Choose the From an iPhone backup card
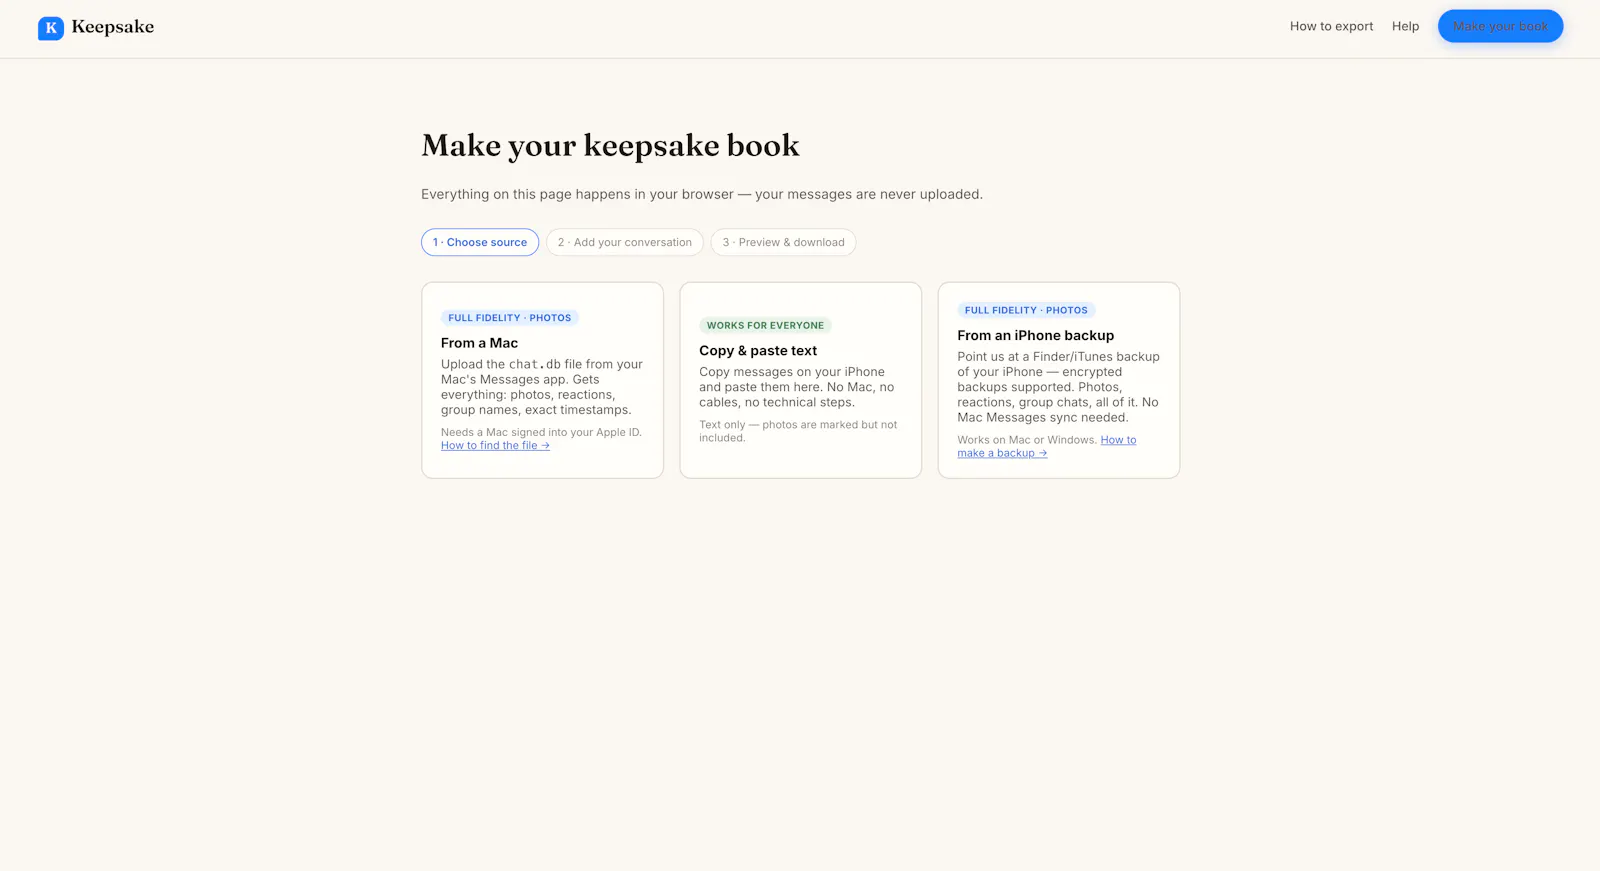 coord(1058,380)
